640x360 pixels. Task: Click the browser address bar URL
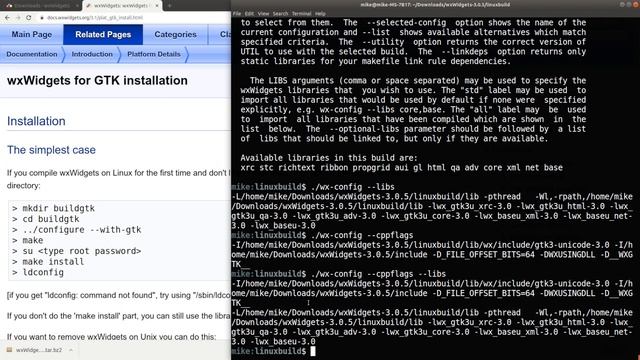95,18
